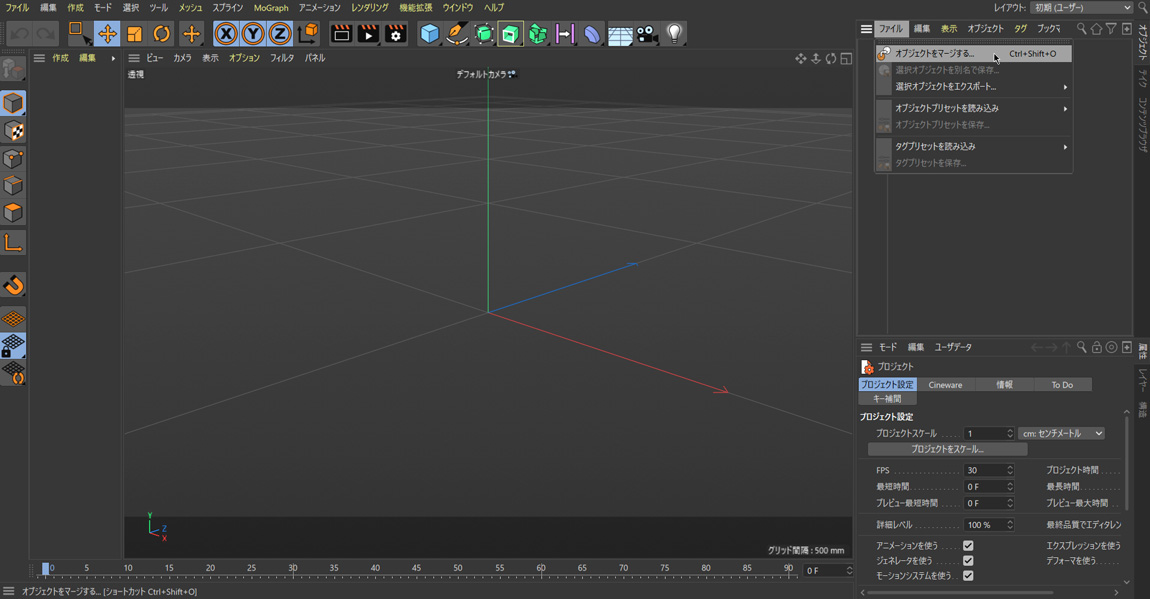Open render settings clapperboard gear icon
1150x599 pixels.
[395, 34]
